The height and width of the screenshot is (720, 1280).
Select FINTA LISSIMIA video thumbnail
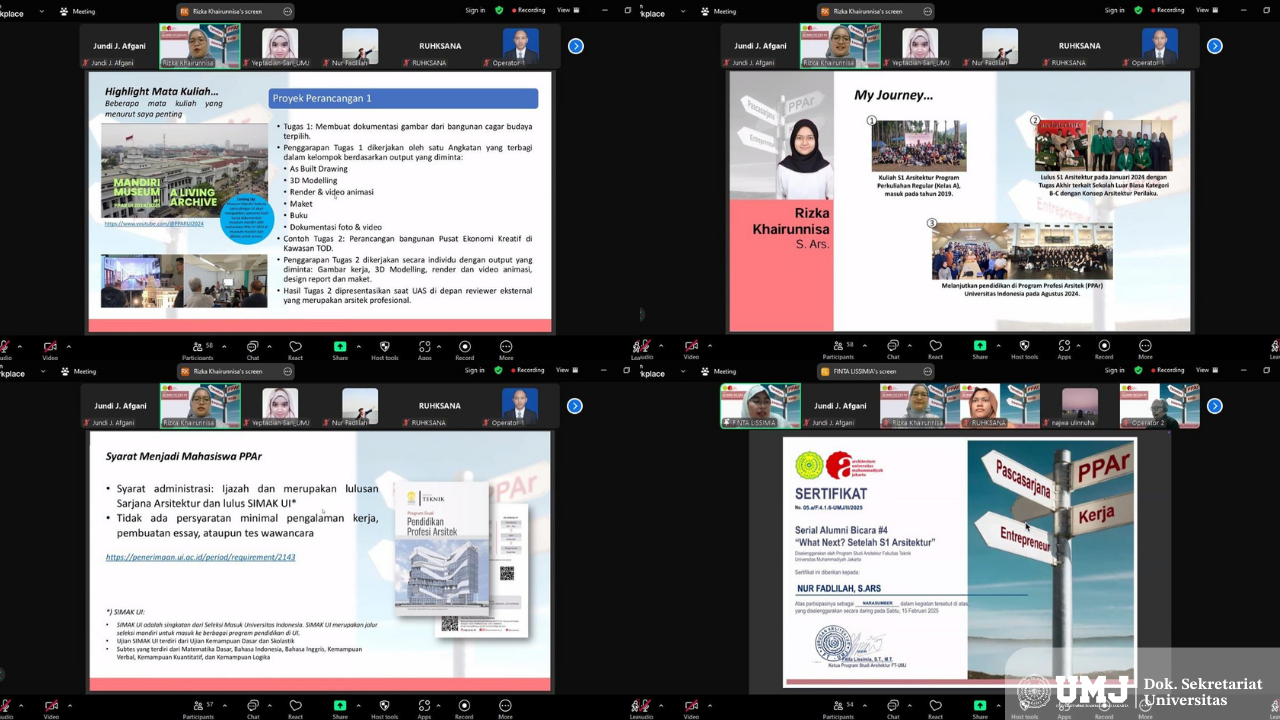coord(760,406)
